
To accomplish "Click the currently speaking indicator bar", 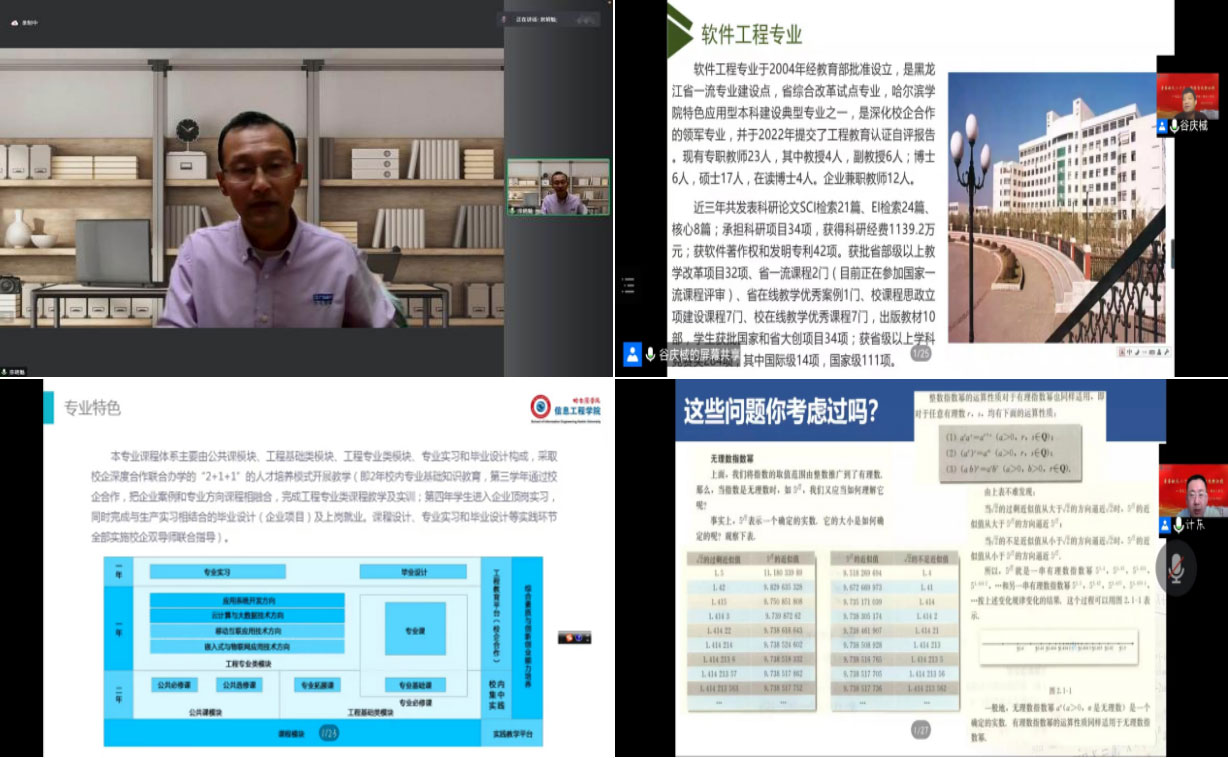I will [x=550, y=19].
